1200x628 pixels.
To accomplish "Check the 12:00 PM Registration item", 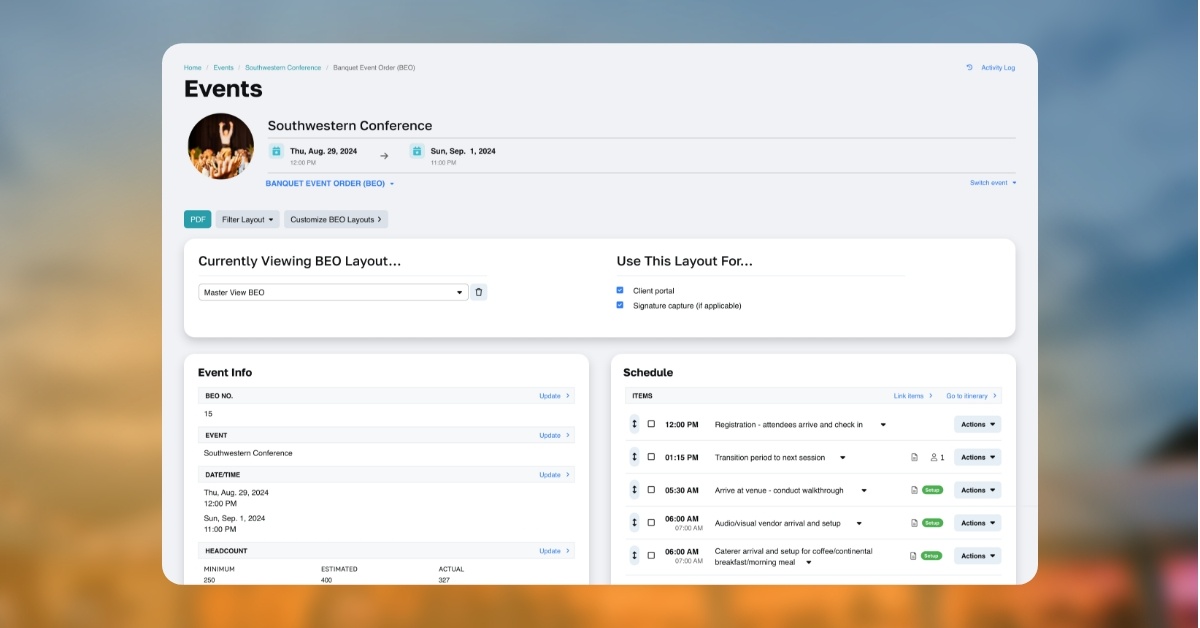I will (651, 424).
